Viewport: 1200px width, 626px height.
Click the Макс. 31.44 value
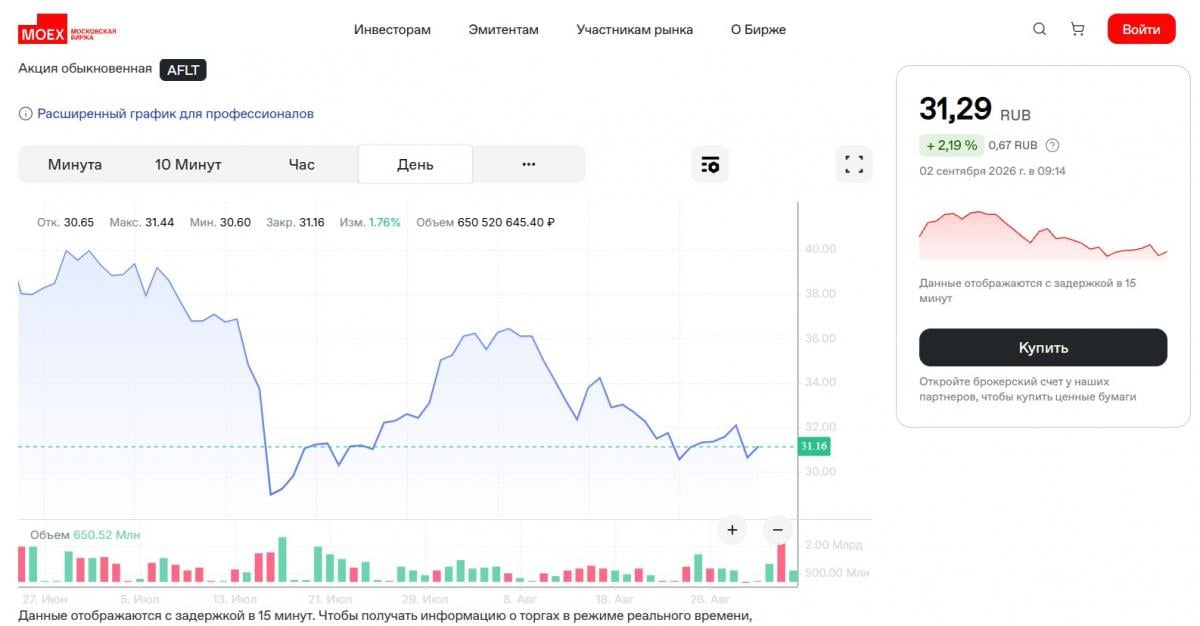[x=142, y=222]
